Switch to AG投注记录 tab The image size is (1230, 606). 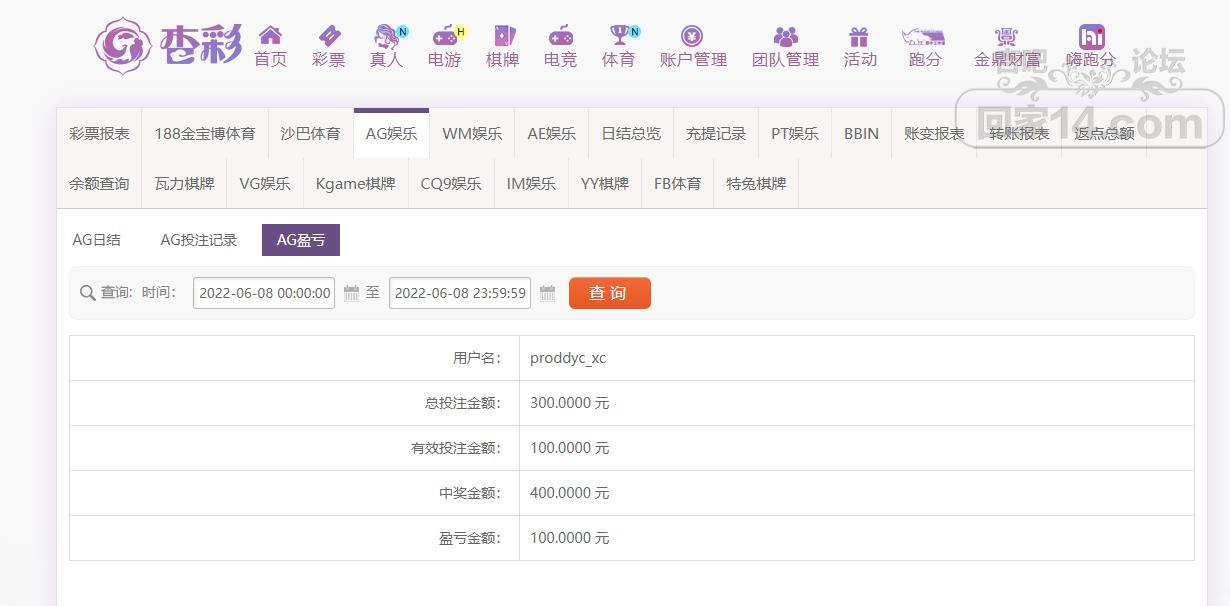[x=199, y=240]
